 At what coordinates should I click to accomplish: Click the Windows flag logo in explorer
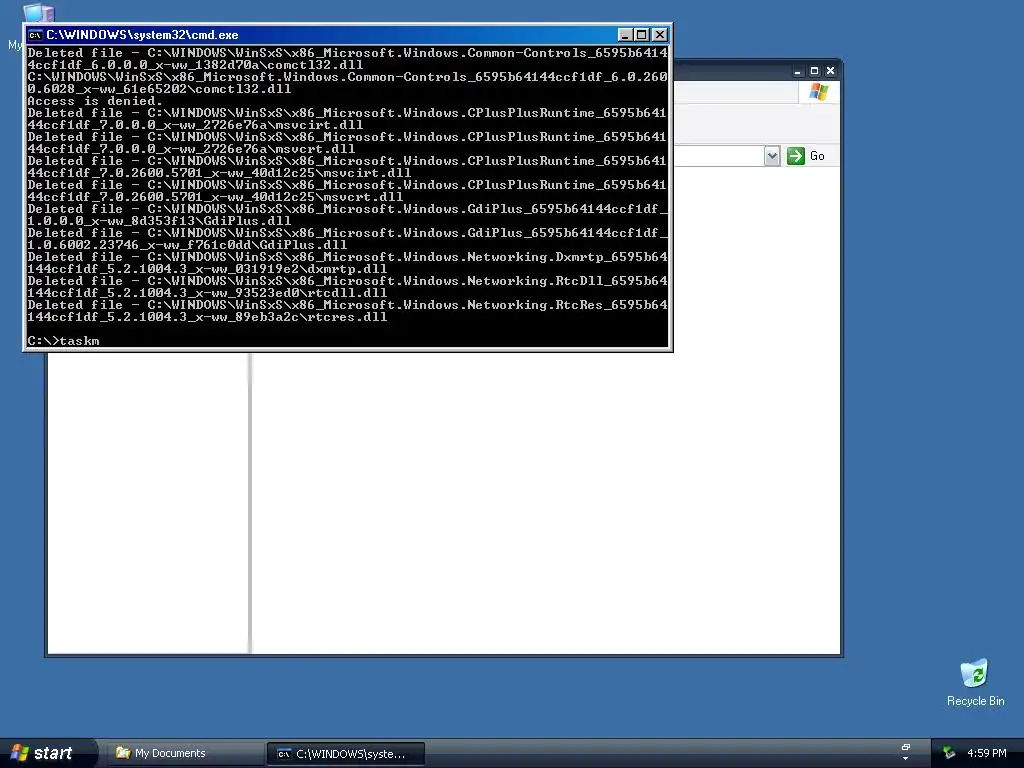click(x=818, y=92)
